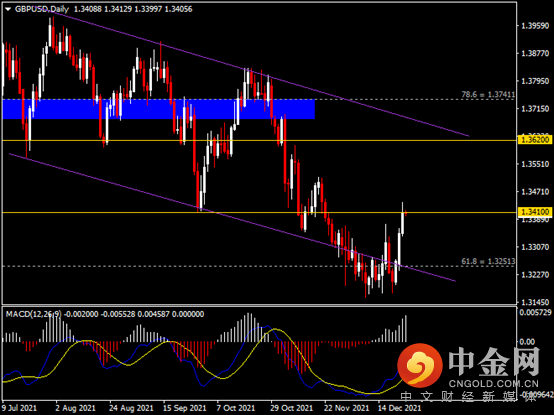Select the 61.8 = 1.32513 Fibonacci label
Screen dimensions: 554x415
[x=488, y=261]
